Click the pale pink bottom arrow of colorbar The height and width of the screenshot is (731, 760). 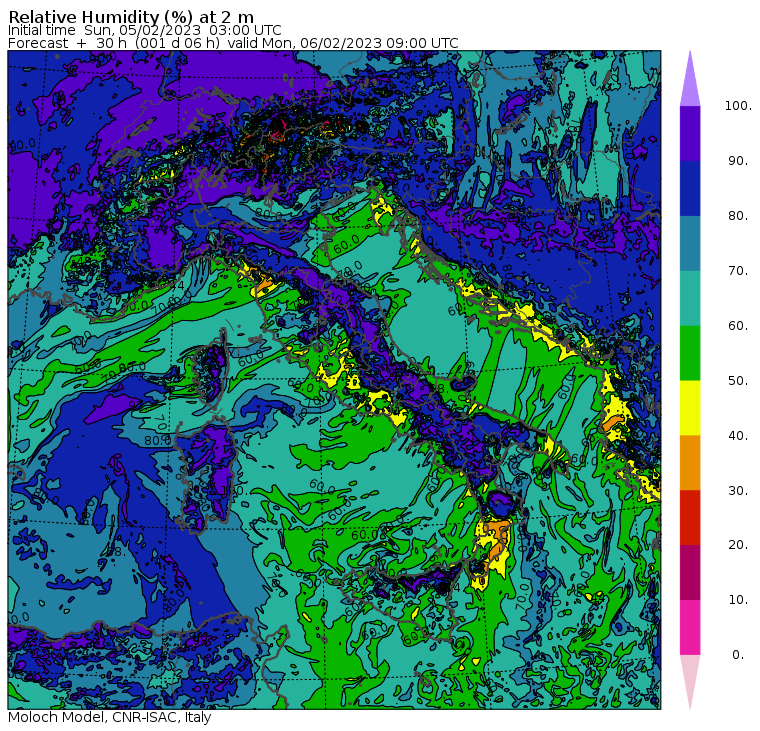pyautogui.click(x=690, y=679)
